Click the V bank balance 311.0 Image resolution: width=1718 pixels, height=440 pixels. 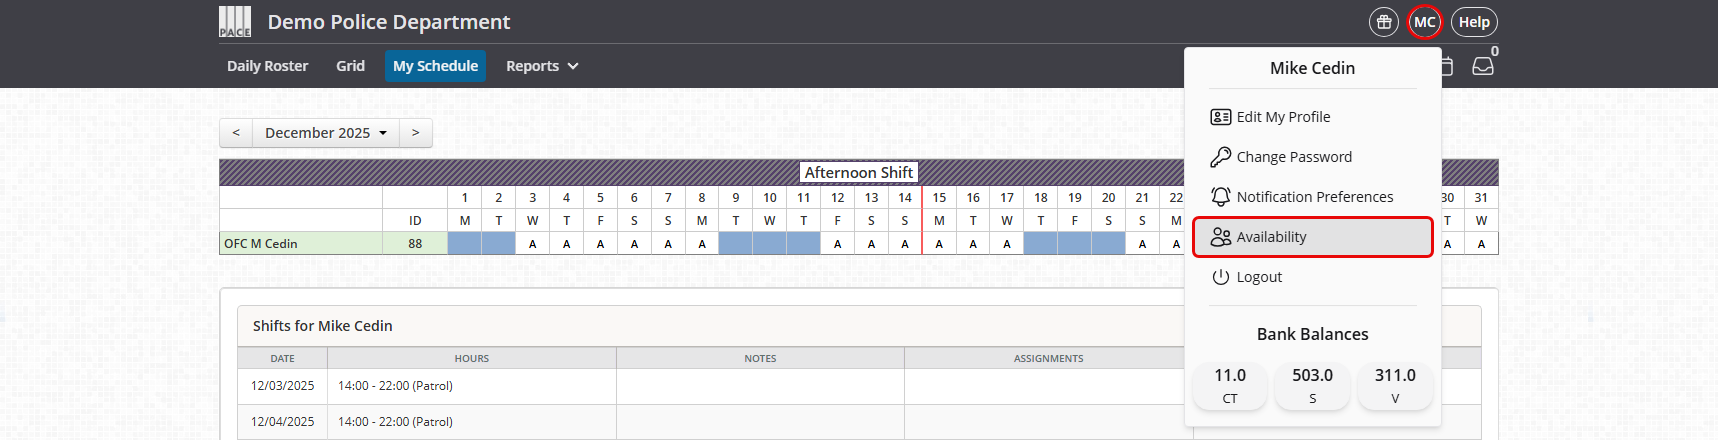point(1395,385)
